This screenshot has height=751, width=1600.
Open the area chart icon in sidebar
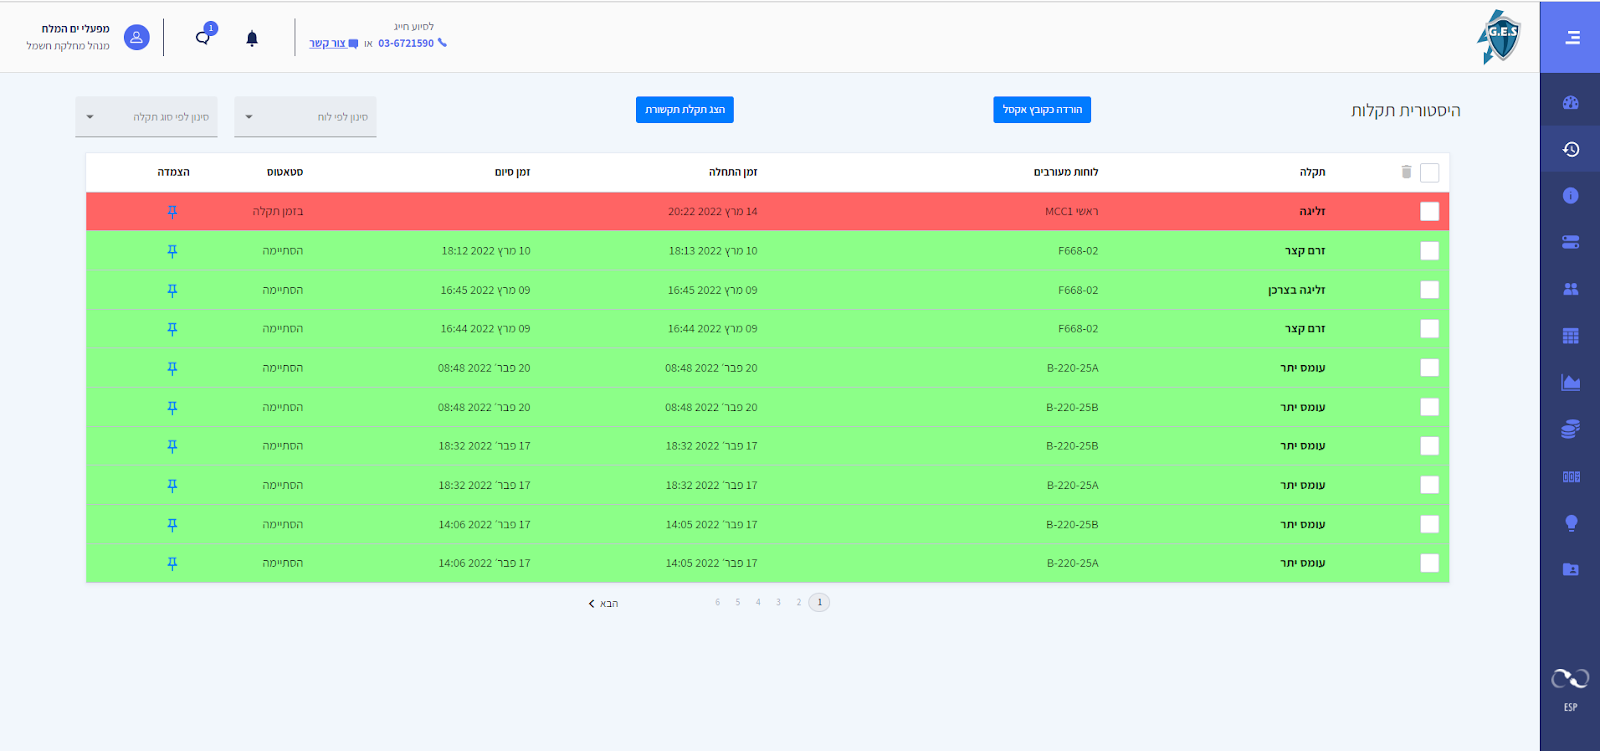pyautogui.click(x=1571, y=382)
